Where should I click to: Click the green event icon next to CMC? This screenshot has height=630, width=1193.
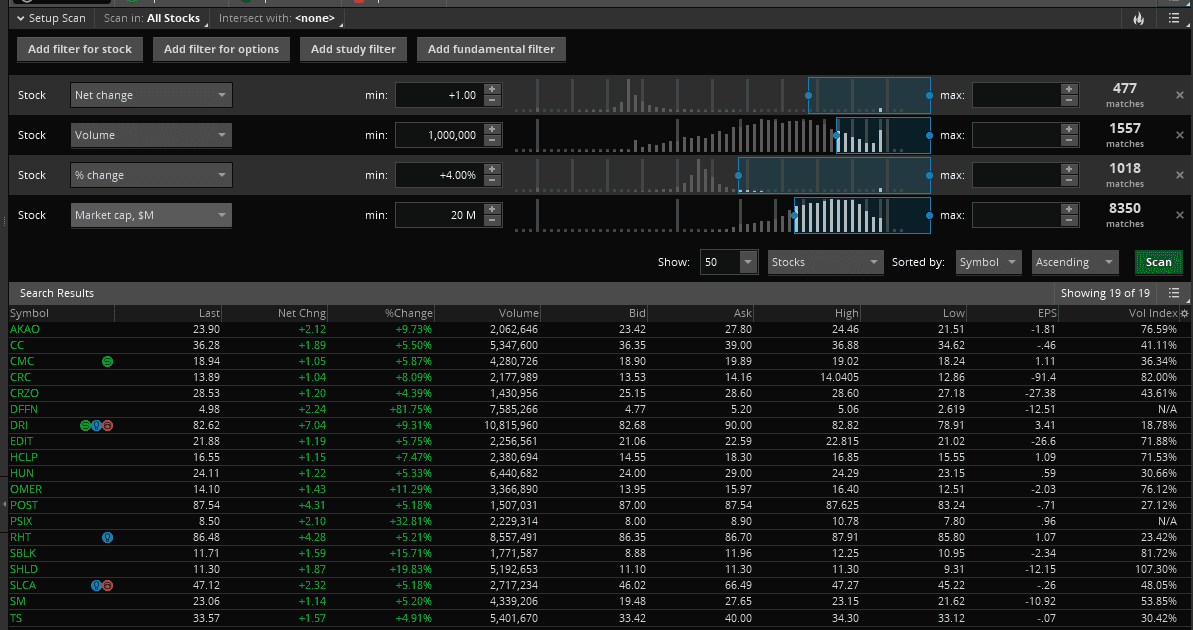pos(107,361)
